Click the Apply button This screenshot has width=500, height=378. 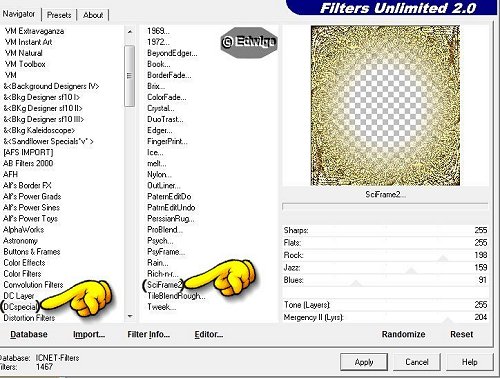364,362
